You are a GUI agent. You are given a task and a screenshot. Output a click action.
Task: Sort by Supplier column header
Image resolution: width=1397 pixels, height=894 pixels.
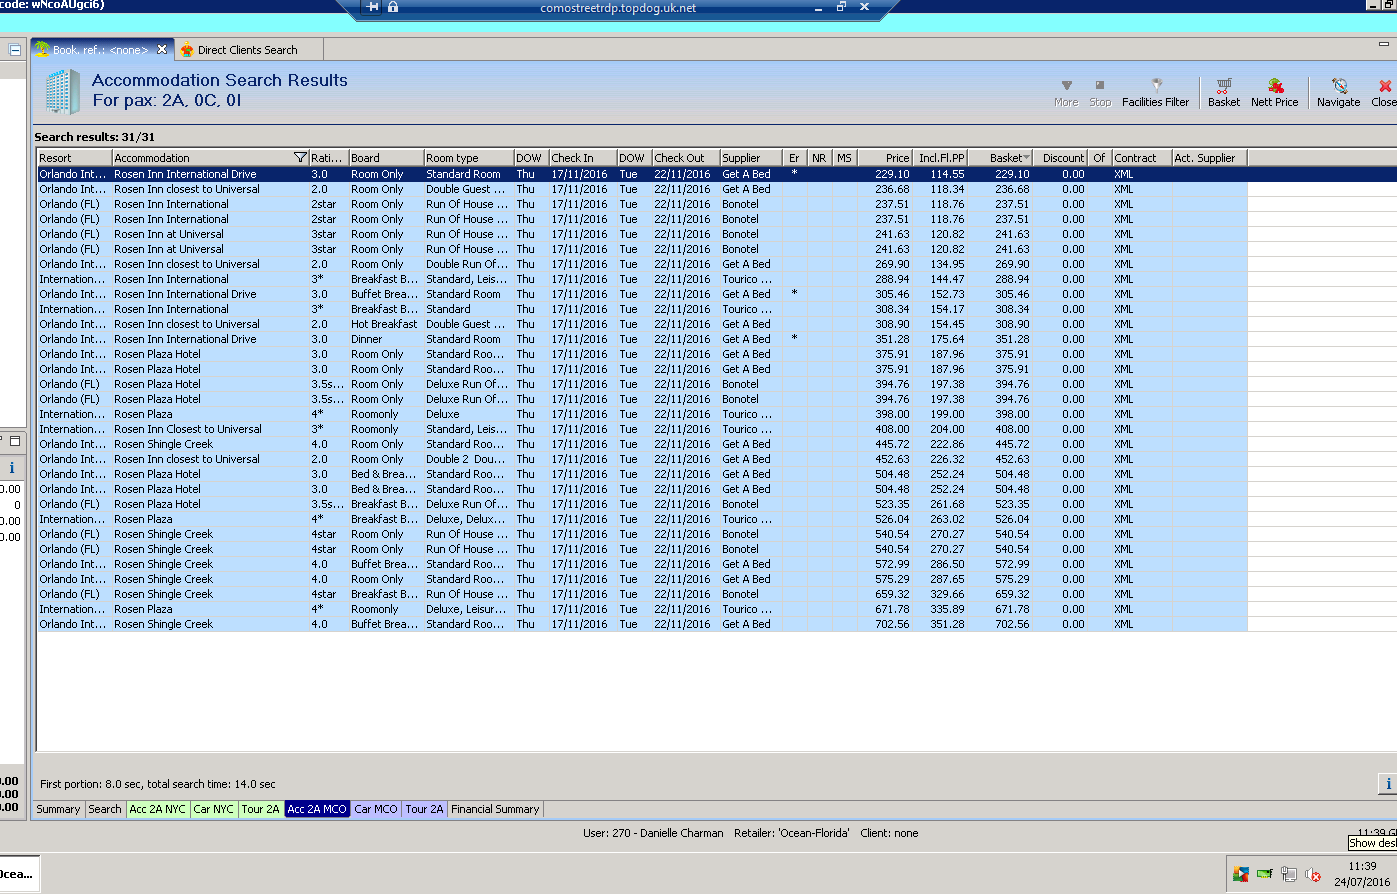point(751,158)
